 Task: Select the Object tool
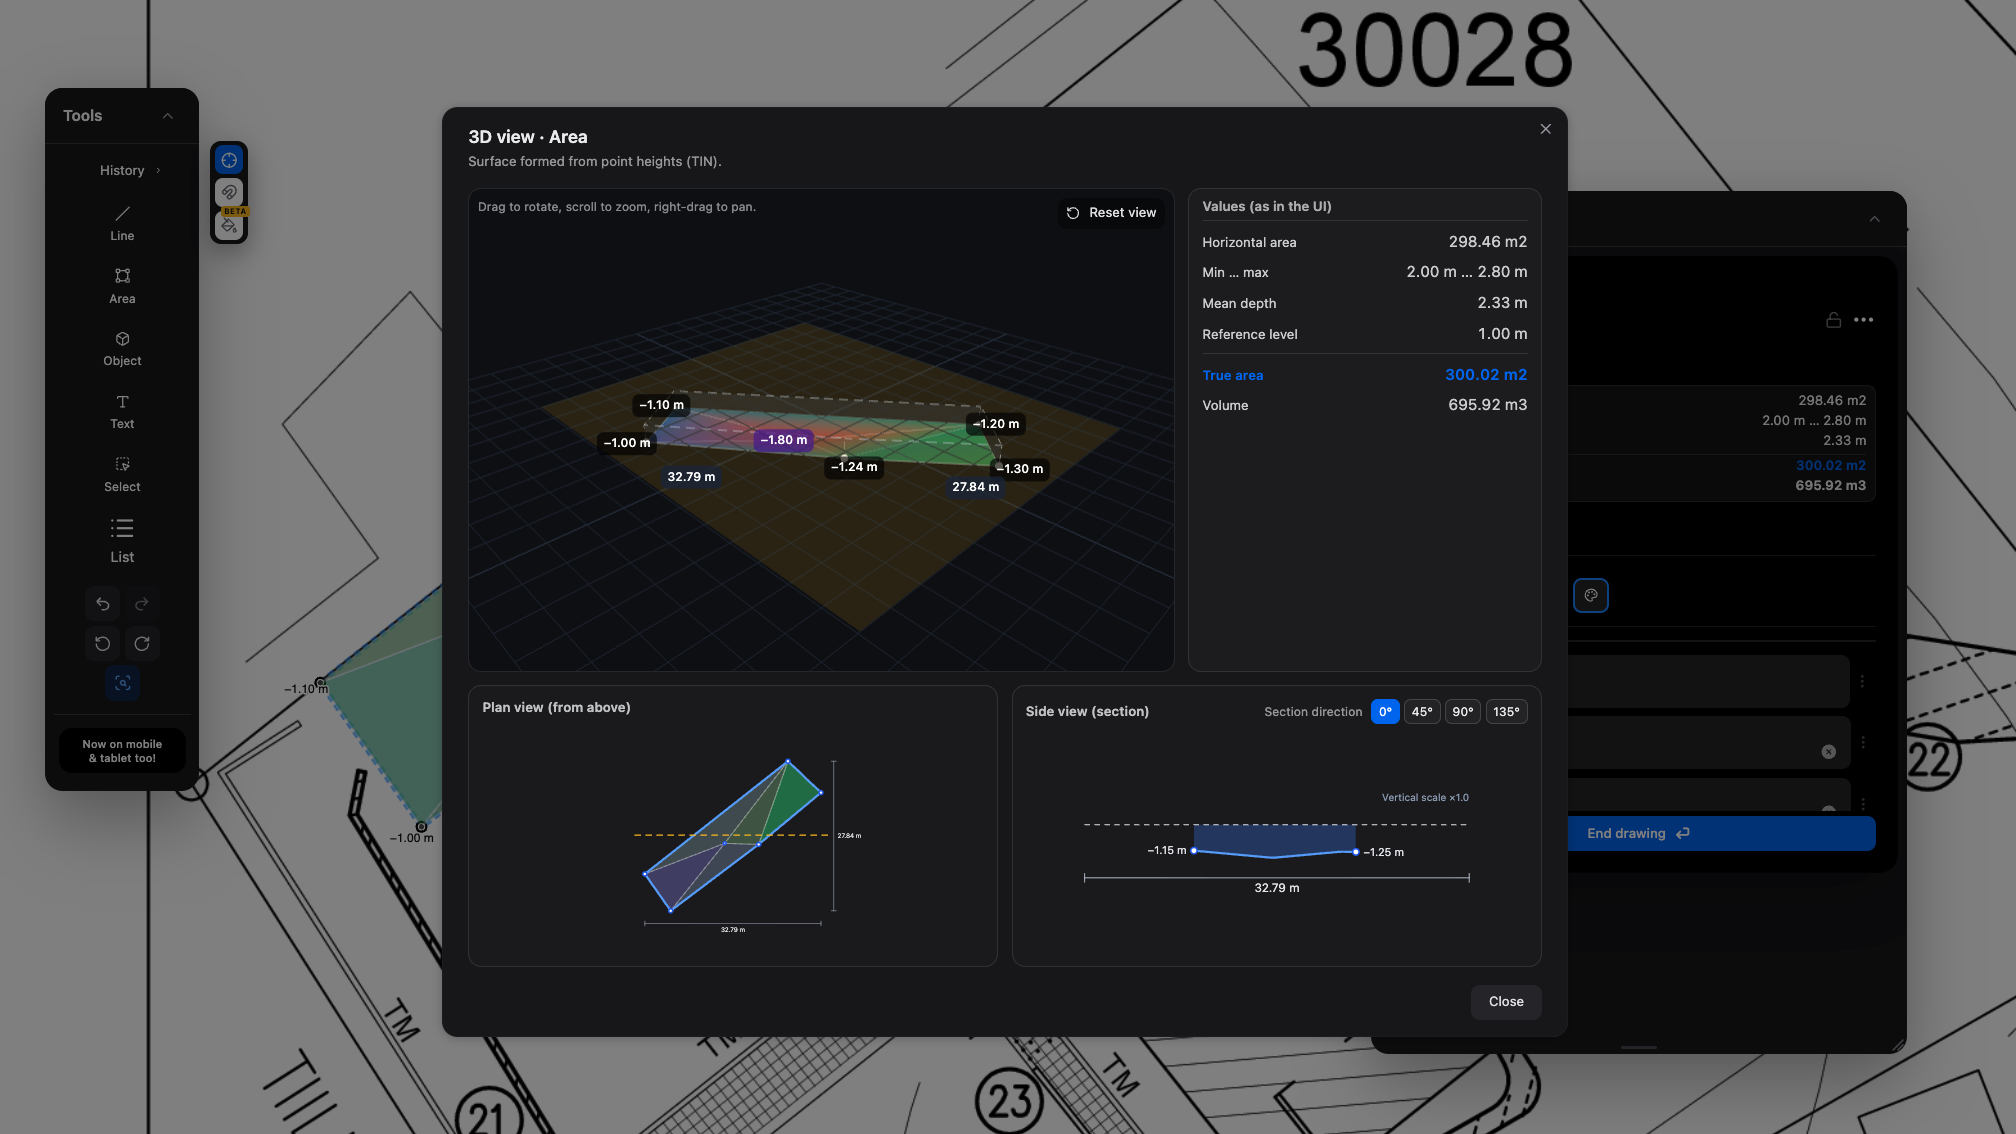122,349
